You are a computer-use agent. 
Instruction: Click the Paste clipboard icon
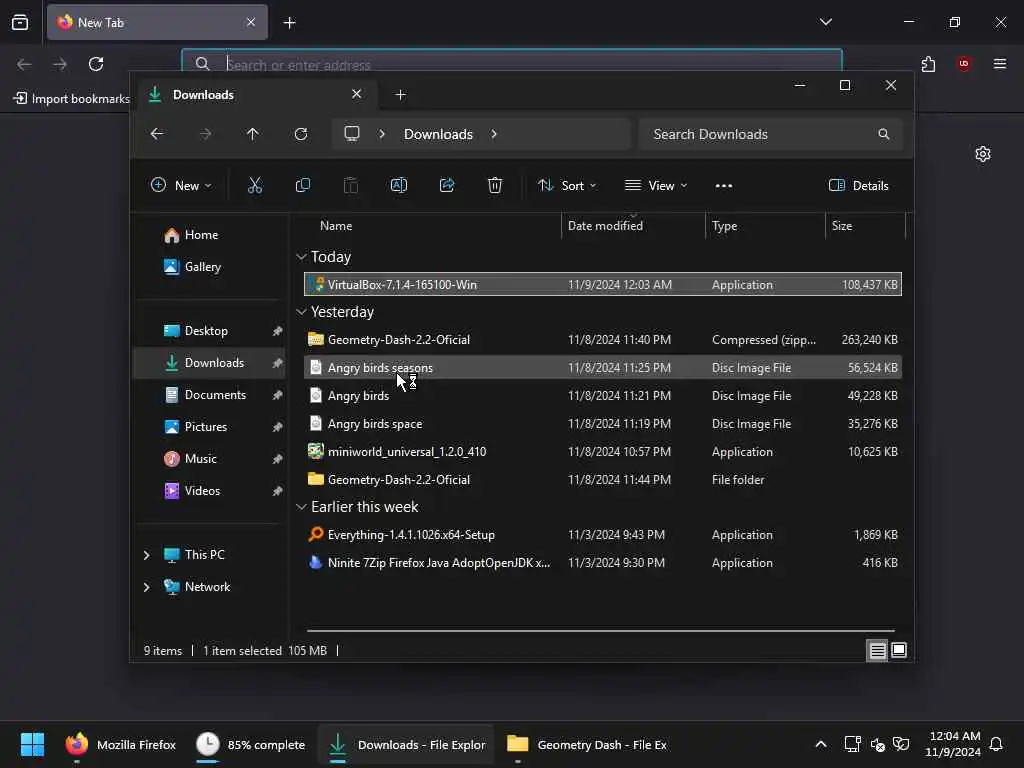(351, 185)
